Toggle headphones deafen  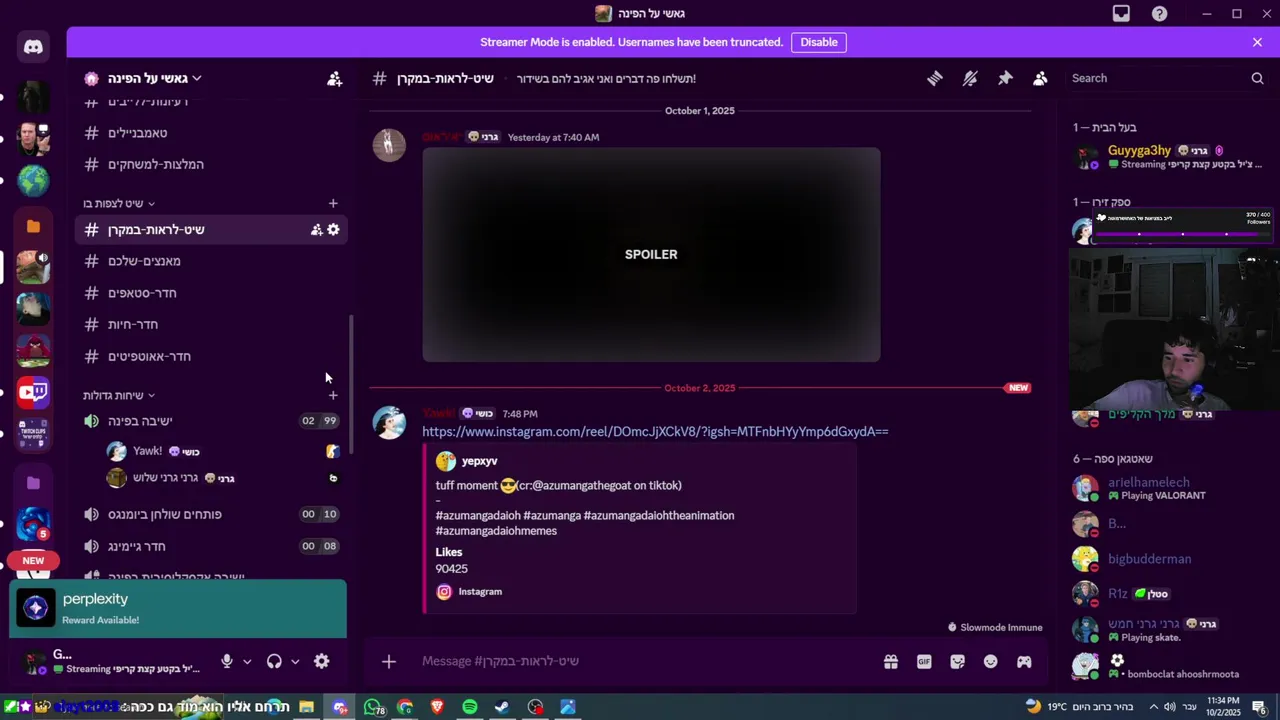tap(274, 661)
